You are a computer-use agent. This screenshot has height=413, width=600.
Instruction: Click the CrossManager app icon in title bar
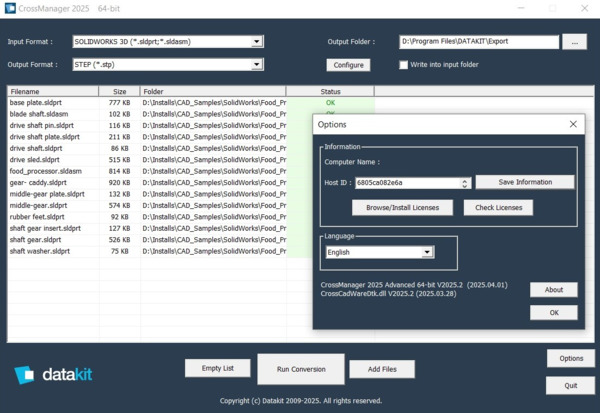pyautogui.click(x=10, y=9)
